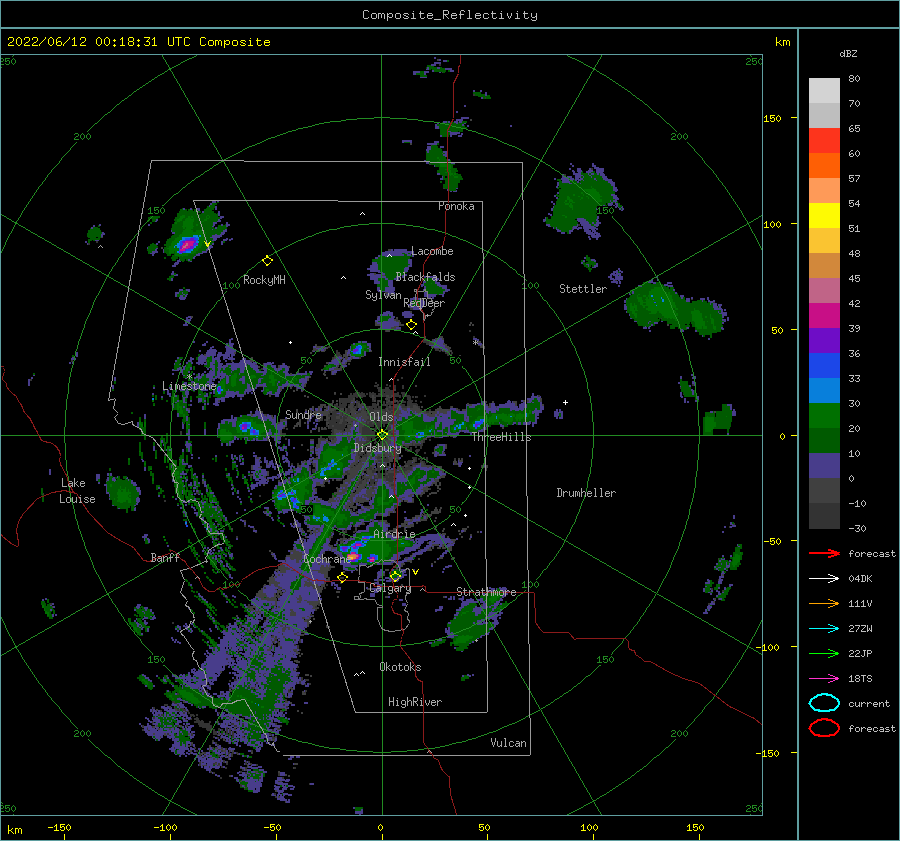Click the white 04DK arrow legend icon
Image resolution: width=900 pixels, height=841 pixels.
[x=824, y=579]
